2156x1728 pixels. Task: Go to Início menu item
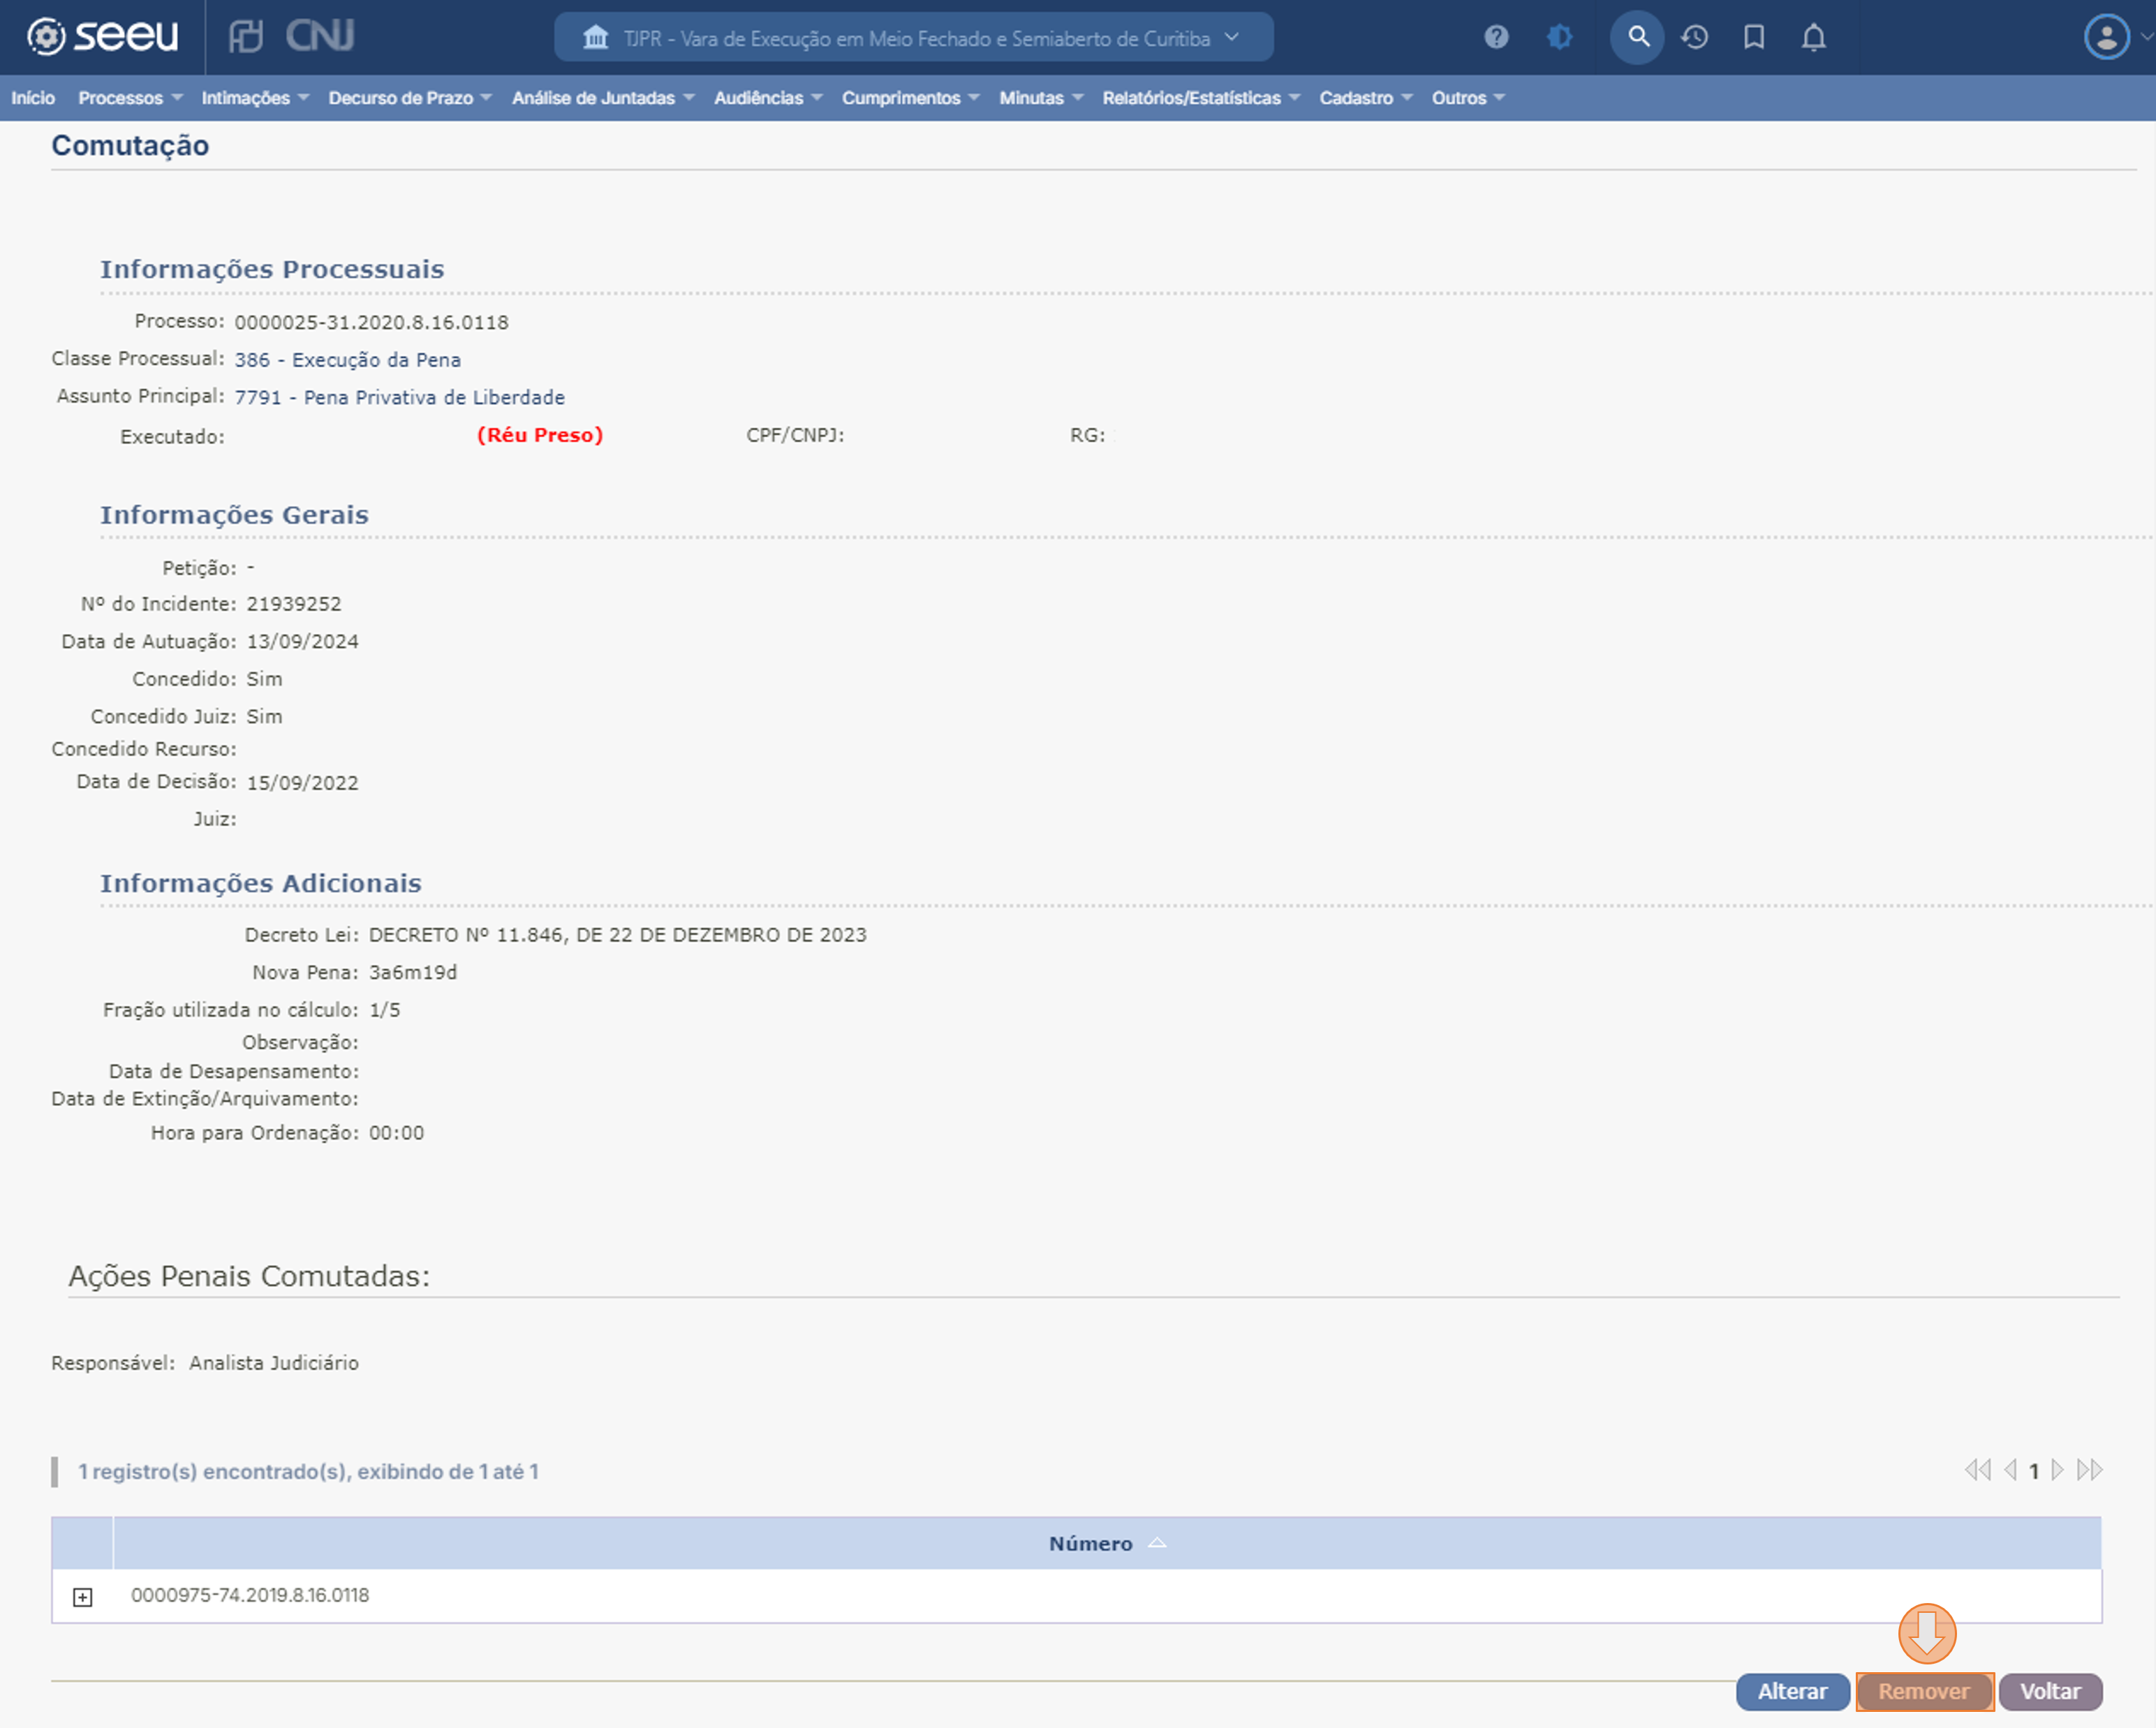coord(33,98)
